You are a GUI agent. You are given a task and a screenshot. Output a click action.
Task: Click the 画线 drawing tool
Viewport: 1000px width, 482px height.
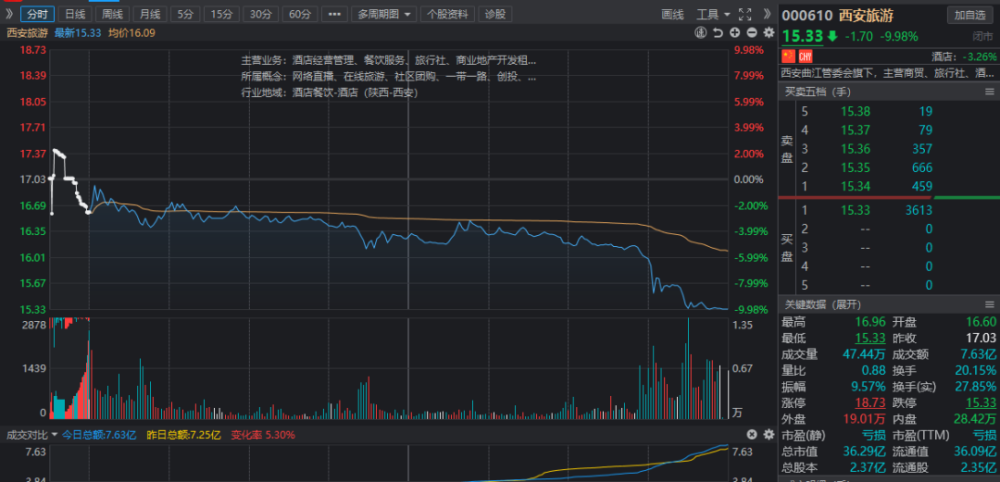point(672,14)
